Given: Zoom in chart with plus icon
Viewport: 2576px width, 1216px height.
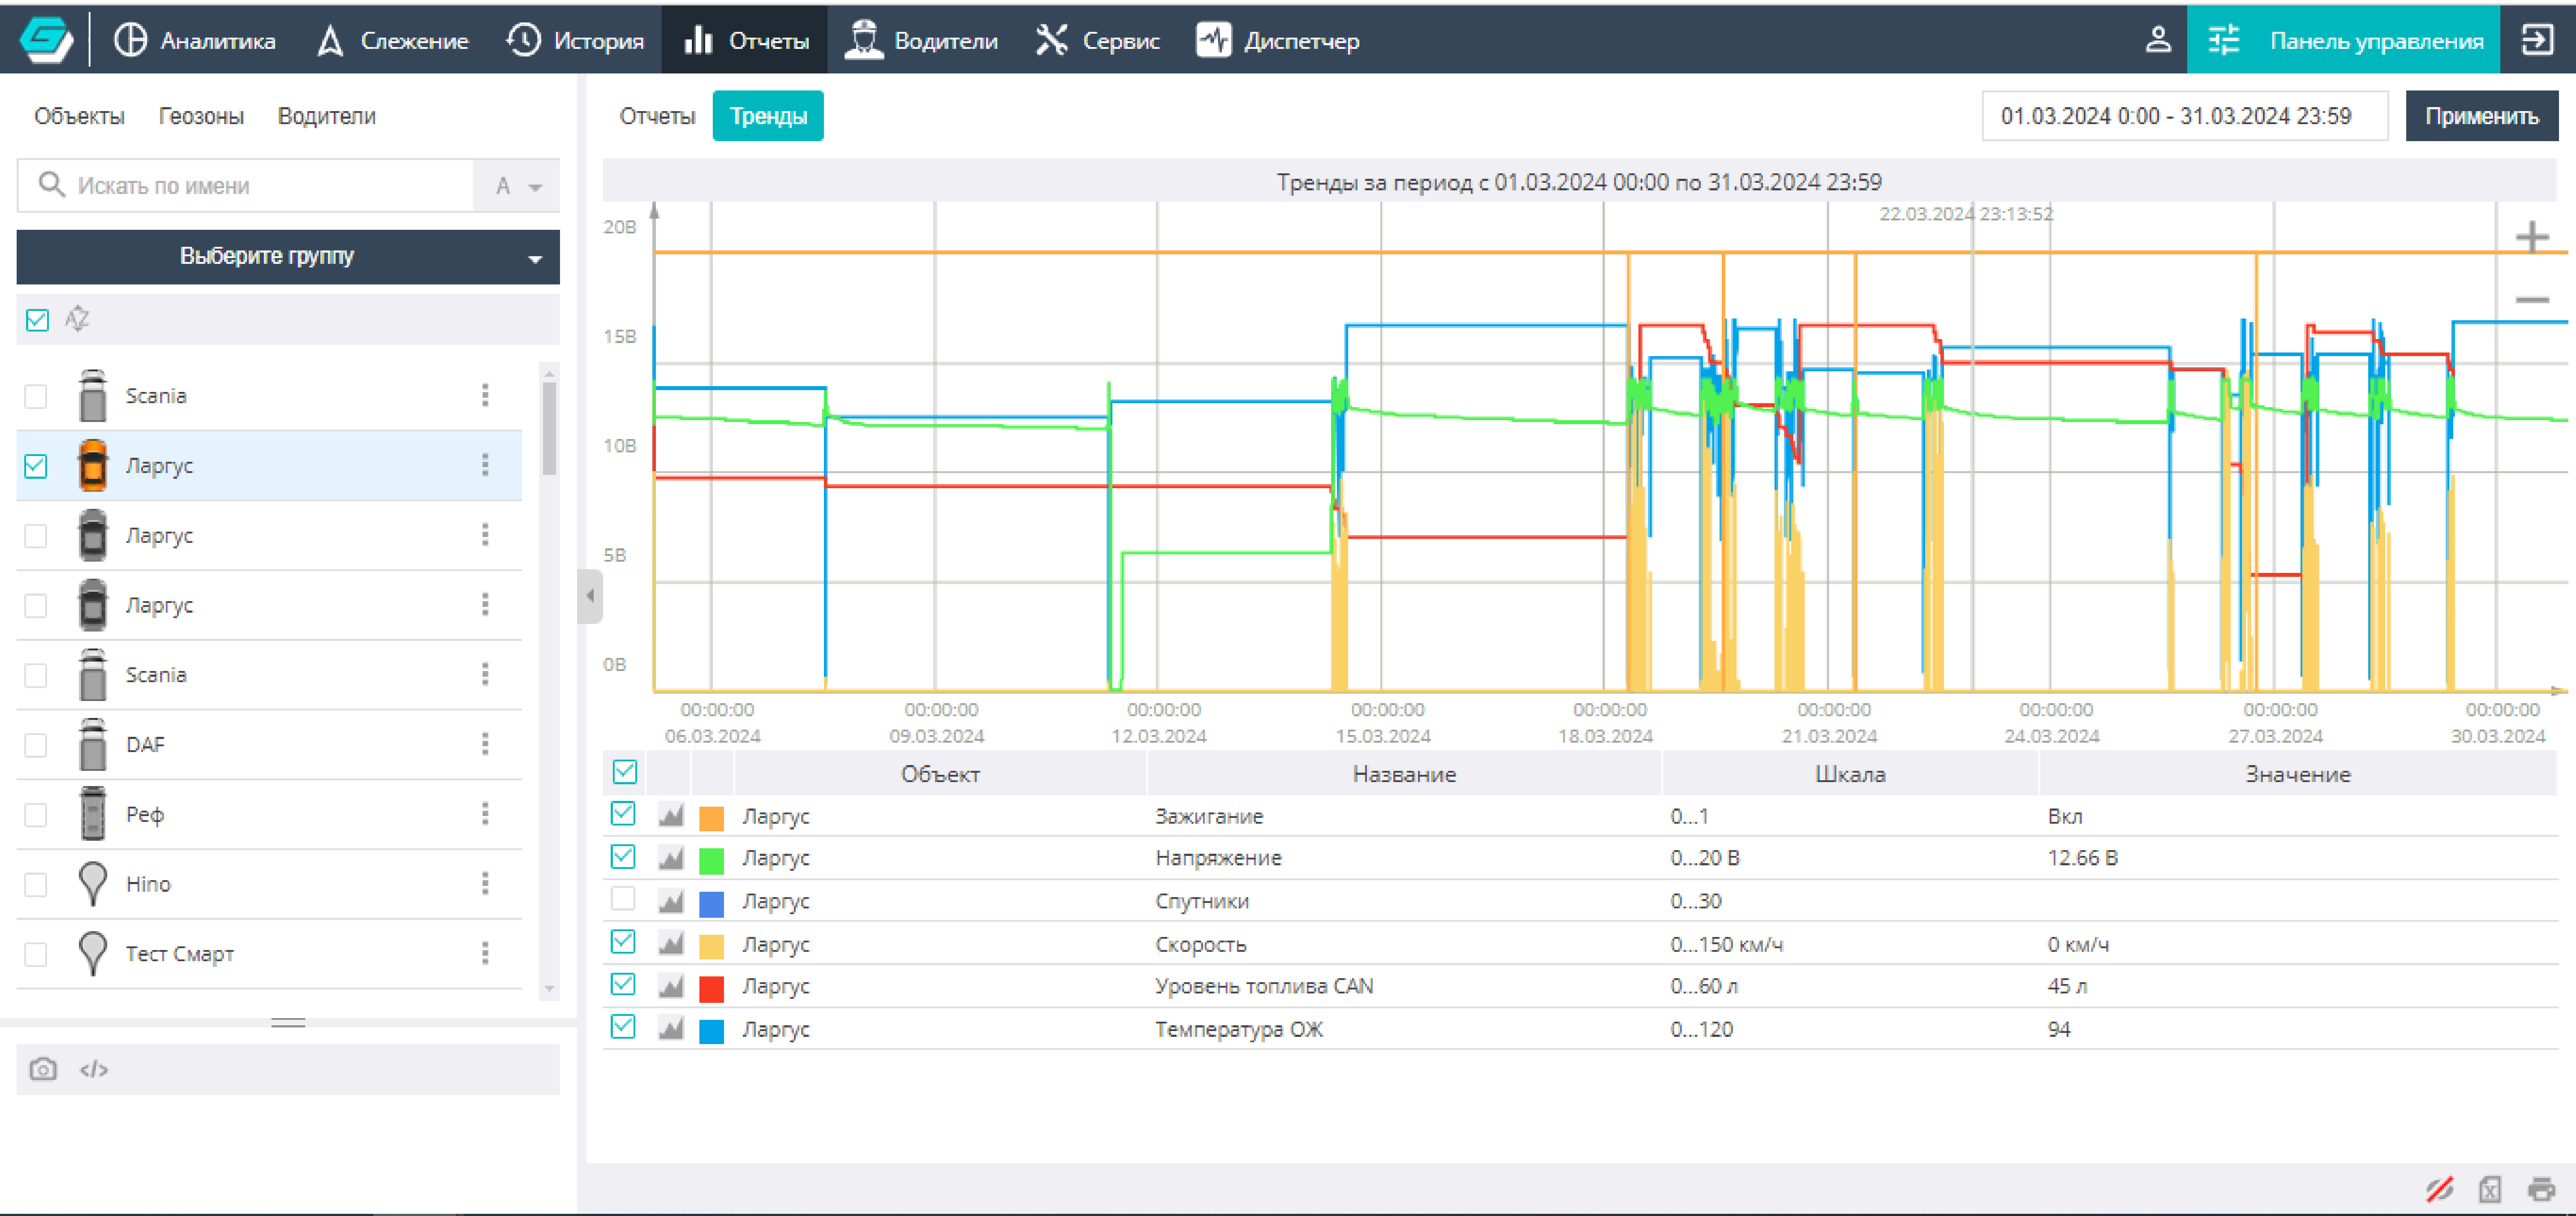Looking at the screenshot, I should (2531, 237).
